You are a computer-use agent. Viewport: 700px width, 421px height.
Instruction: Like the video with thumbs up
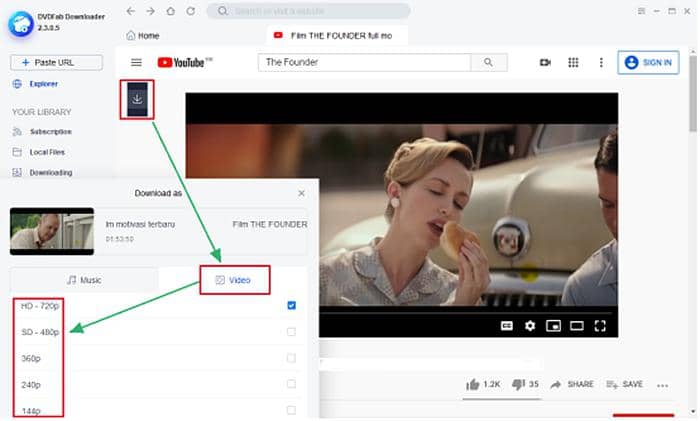pyautogui.click(x=472, y=384)
